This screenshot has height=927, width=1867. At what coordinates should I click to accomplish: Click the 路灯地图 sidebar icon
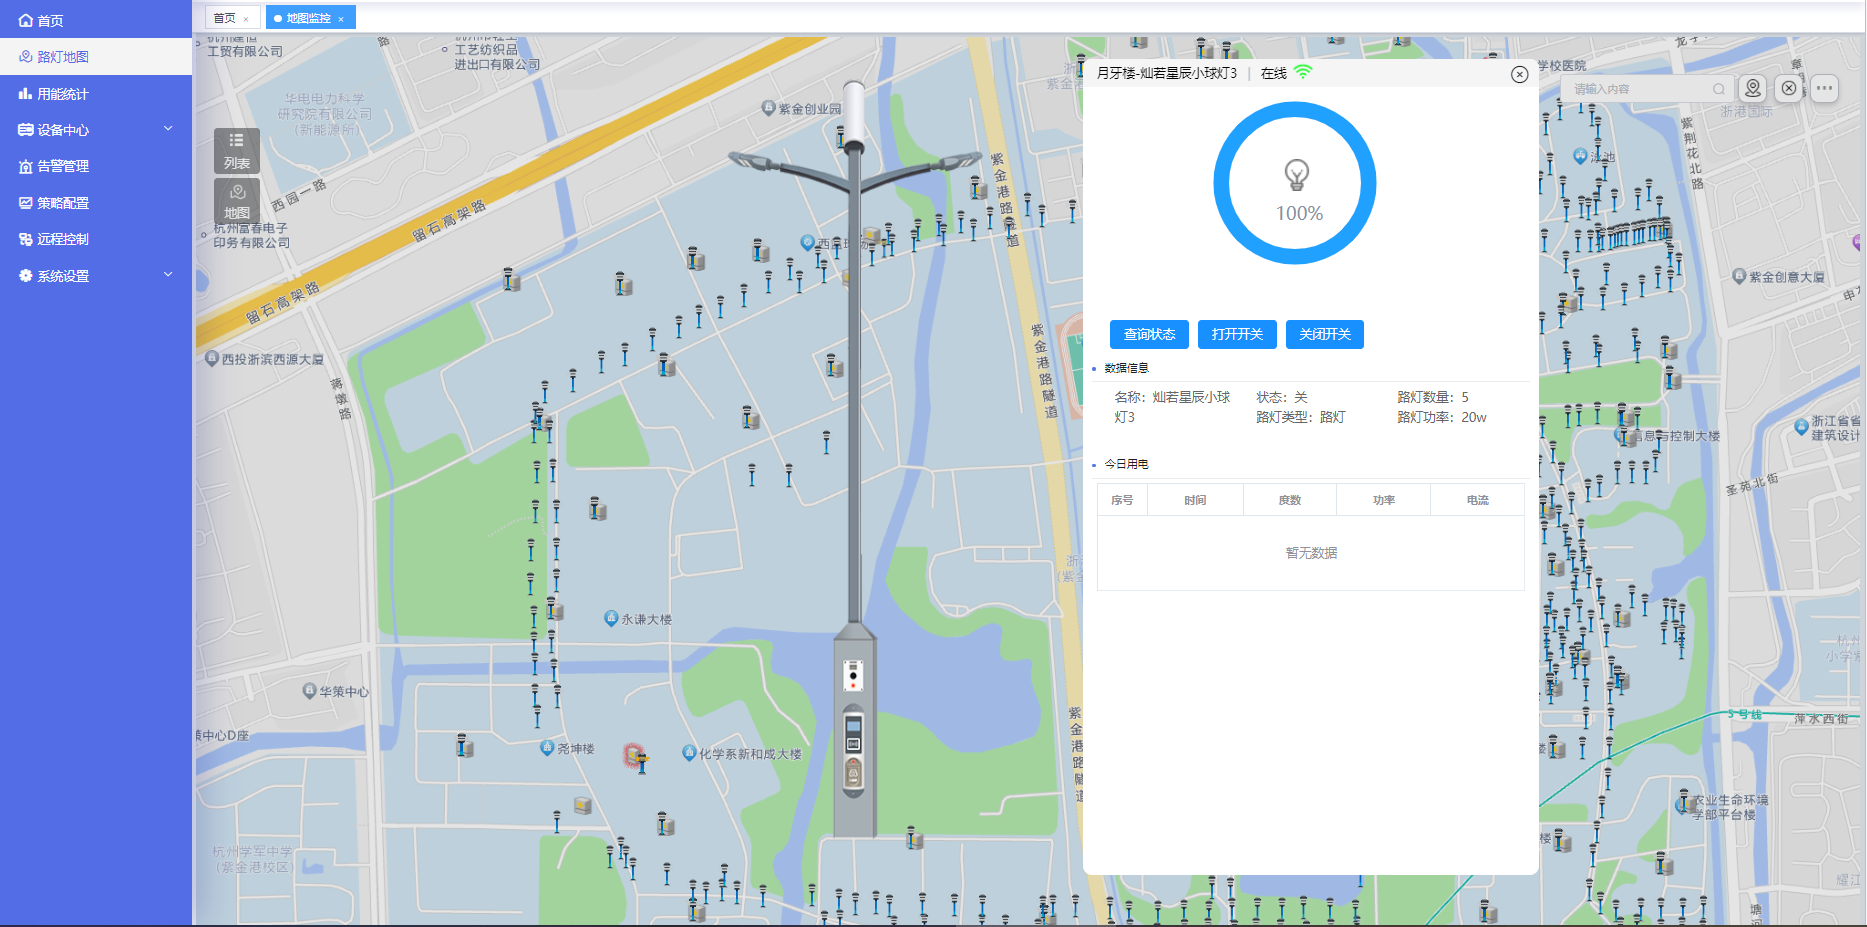[x=24, y=56]
